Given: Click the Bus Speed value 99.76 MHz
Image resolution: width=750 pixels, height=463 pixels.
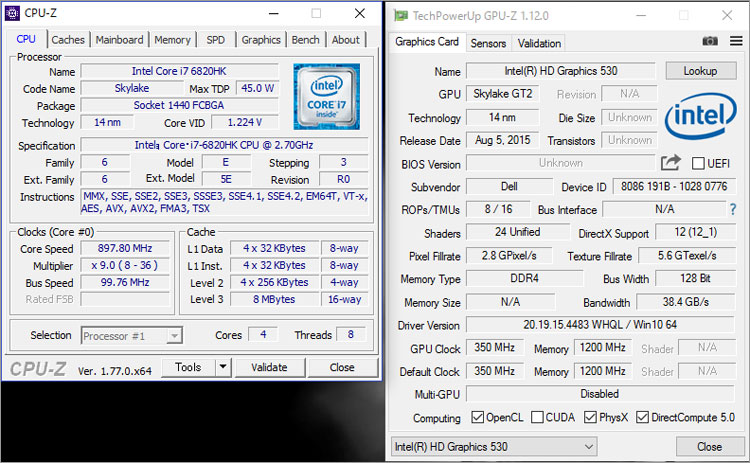Looking at the screenshot, I should pyautogui.click(x=125, y=282).
